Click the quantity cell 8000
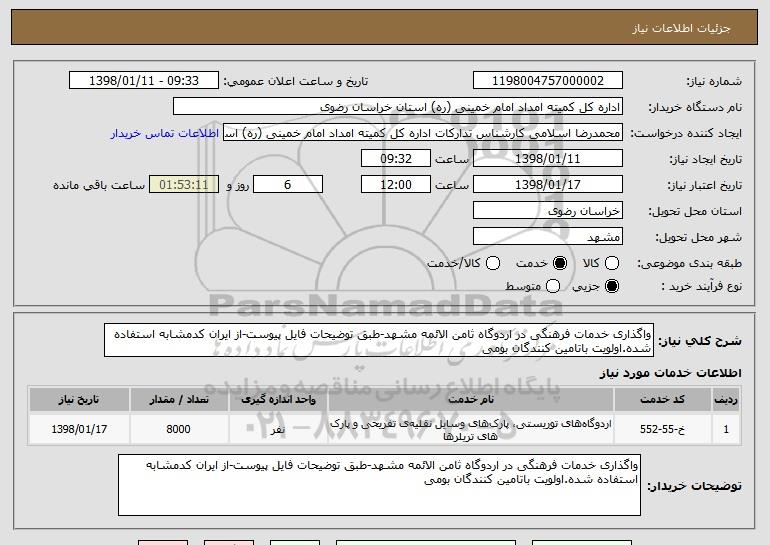This screenshot has width=770, height=545. [x=179, y=429]
